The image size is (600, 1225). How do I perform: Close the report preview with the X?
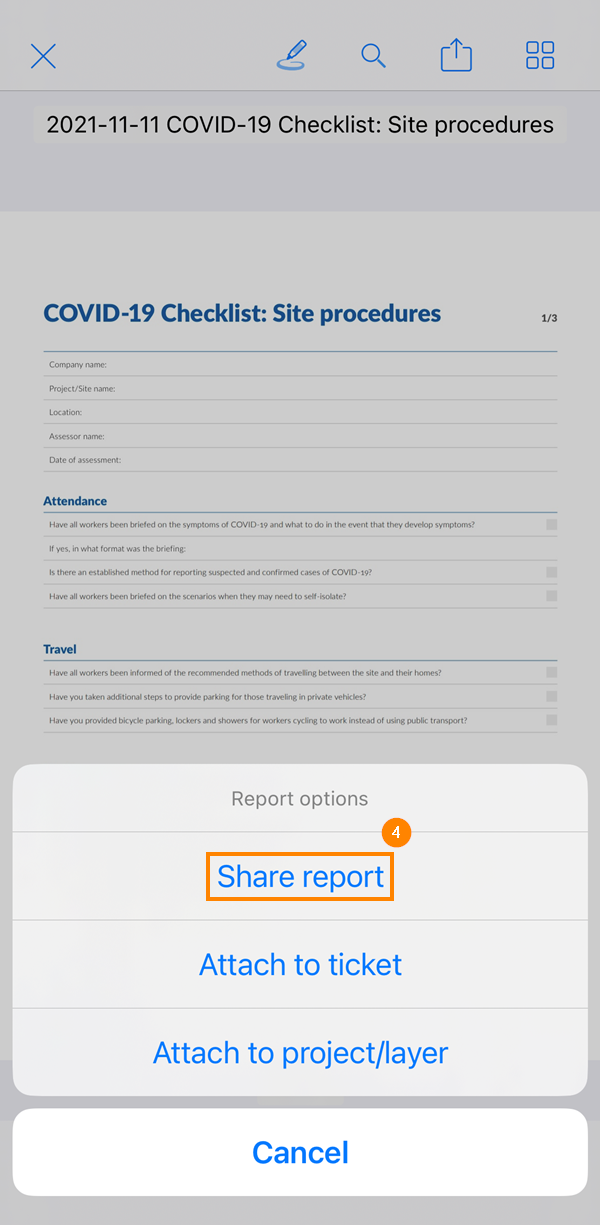point(43,56)
